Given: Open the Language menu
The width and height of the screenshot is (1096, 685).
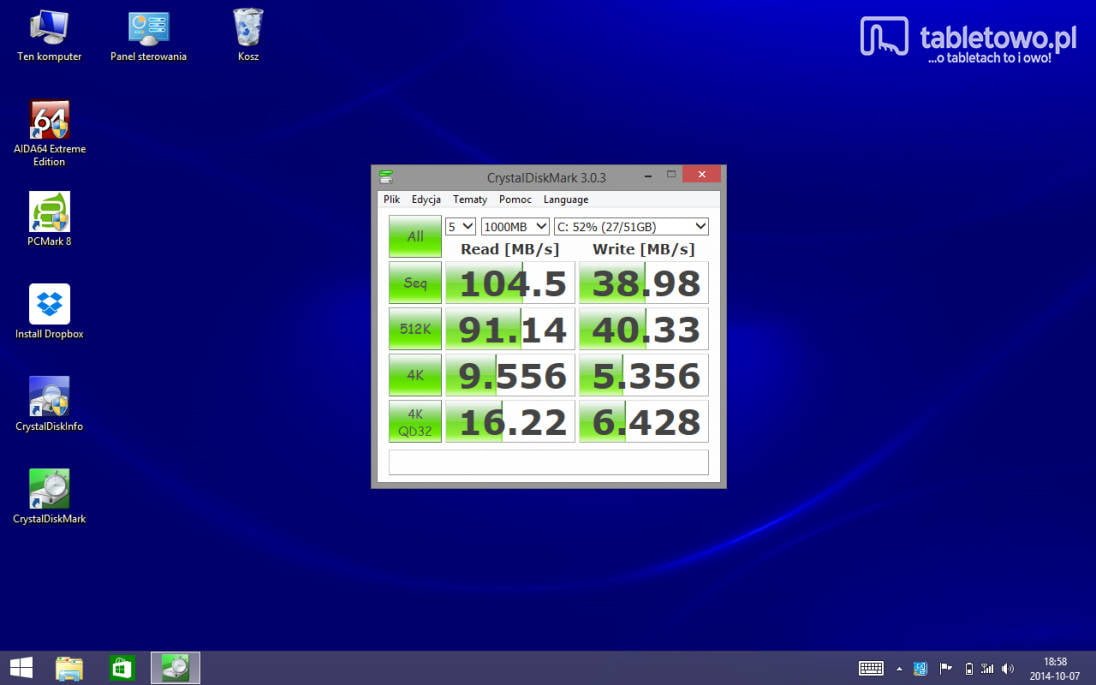Looking at the screenshot, I should click(565, 199).
